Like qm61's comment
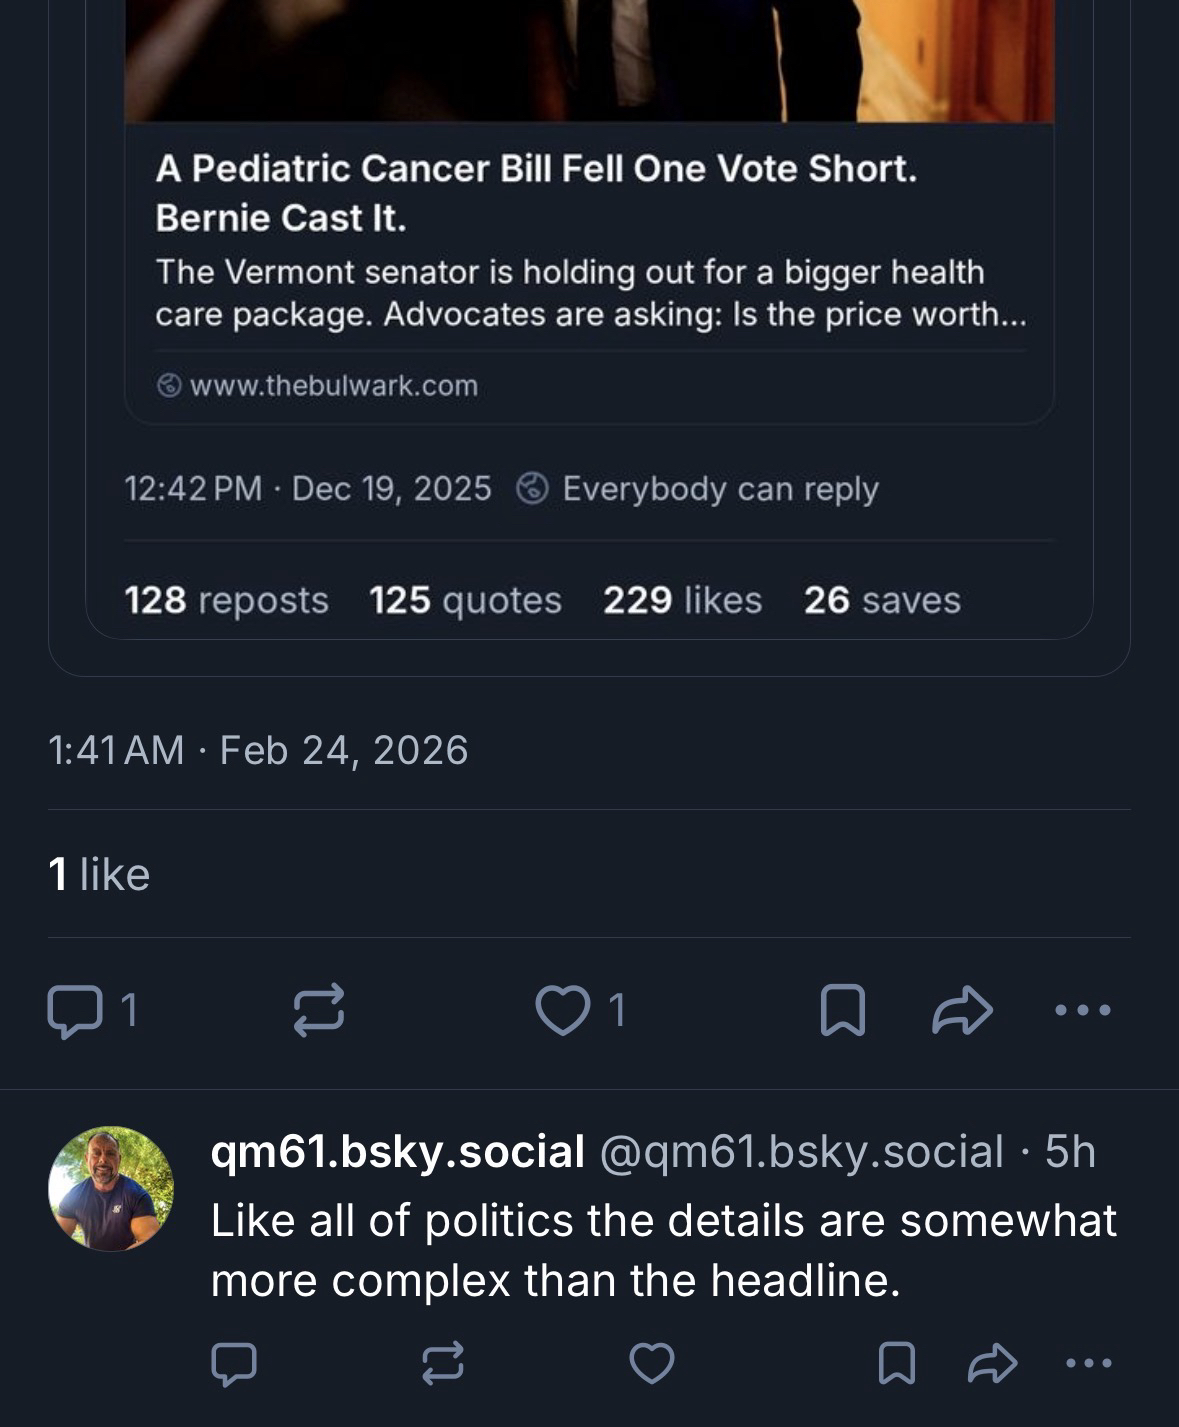The width and height of the screenshot is (1179, 1427). [652, 1363]
